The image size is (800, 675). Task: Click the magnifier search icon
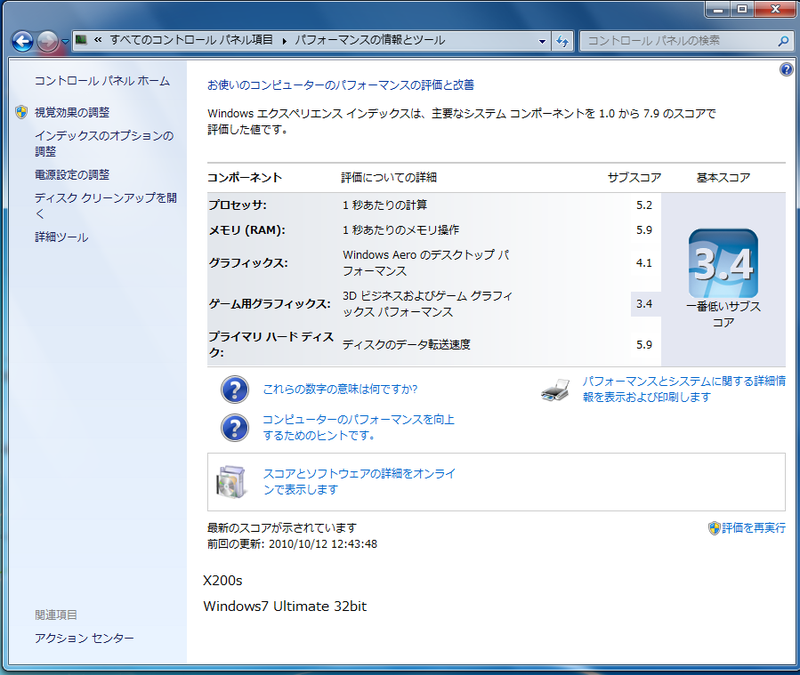[x=784, y=41]
